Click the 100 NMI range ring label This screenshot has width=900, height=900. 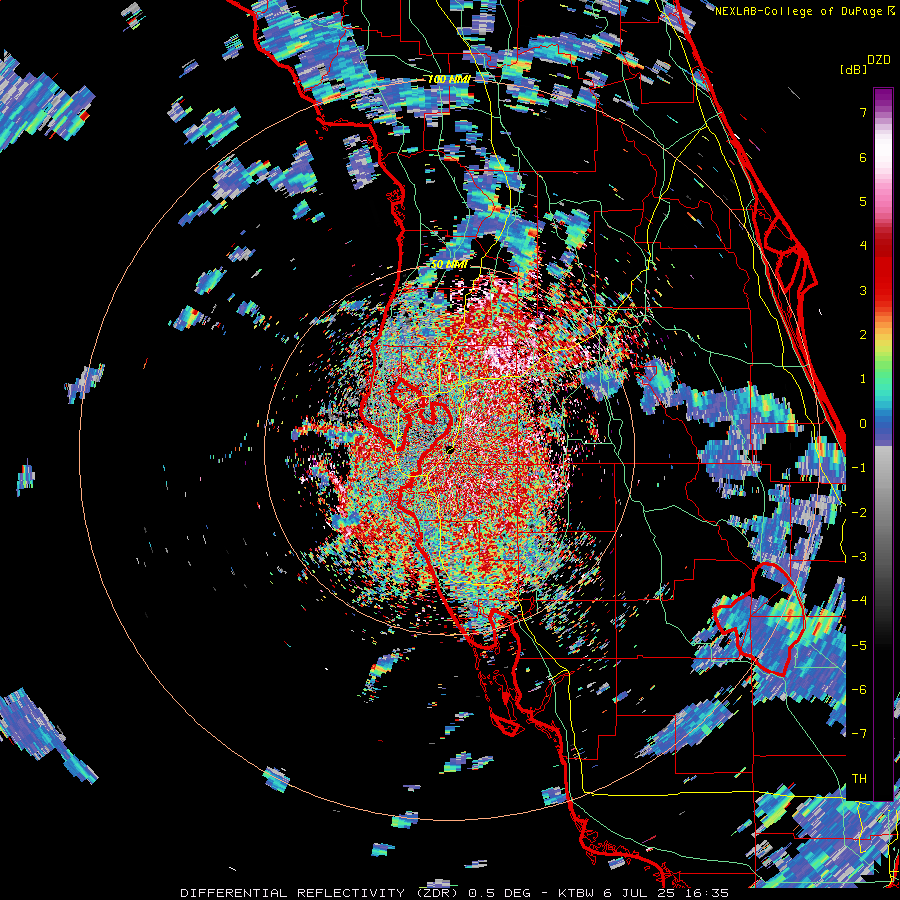(449, 79)
